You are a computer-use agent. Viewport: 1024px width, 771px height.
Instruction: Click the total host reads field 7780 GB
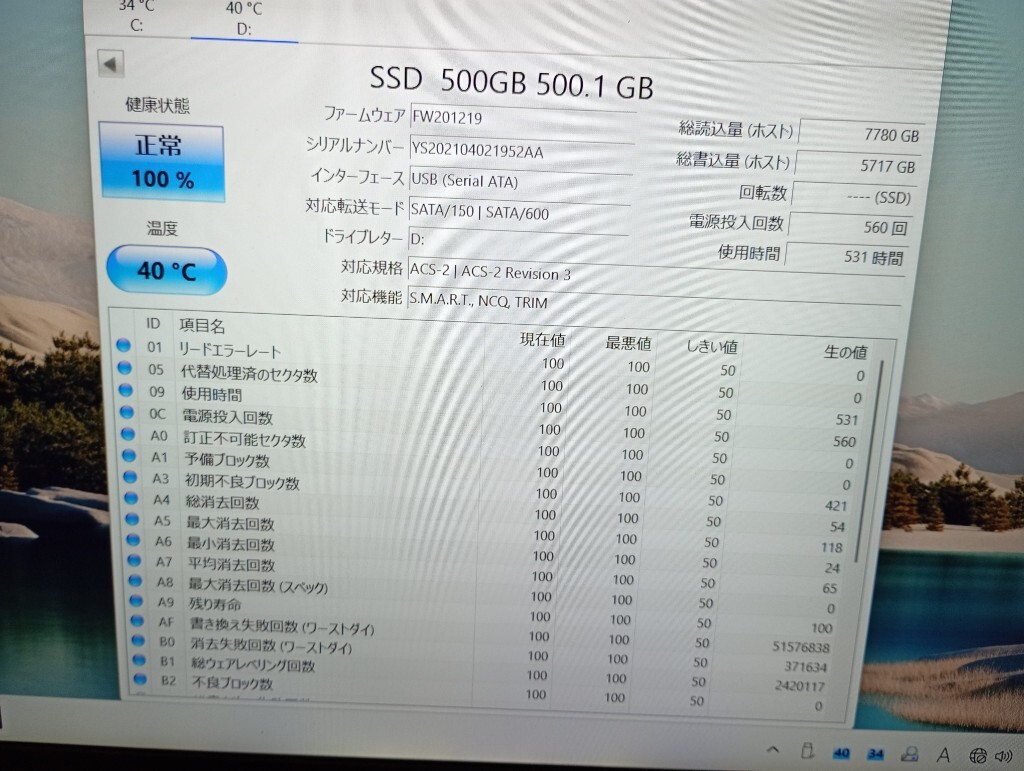[x=861, y=134]
